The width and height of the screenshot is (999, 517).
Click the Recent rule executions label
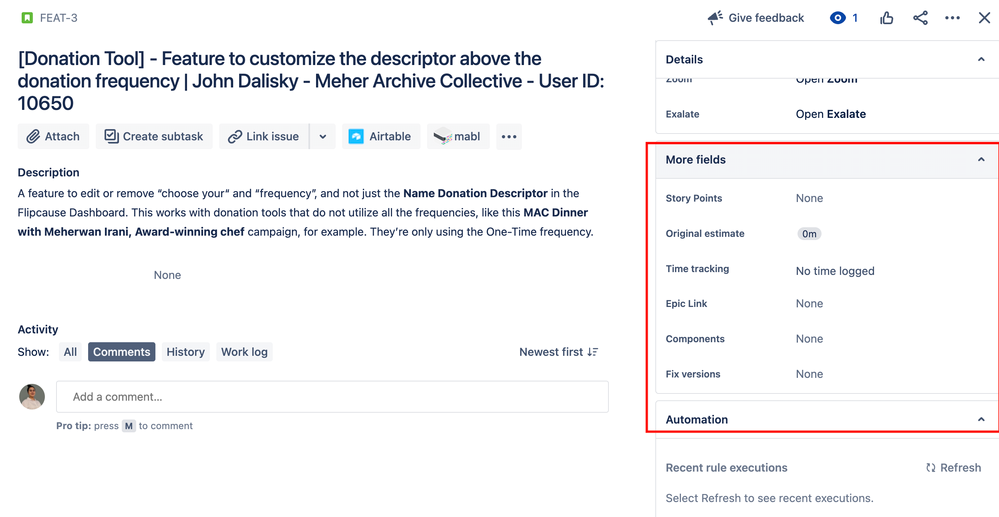tap(726, 468)
